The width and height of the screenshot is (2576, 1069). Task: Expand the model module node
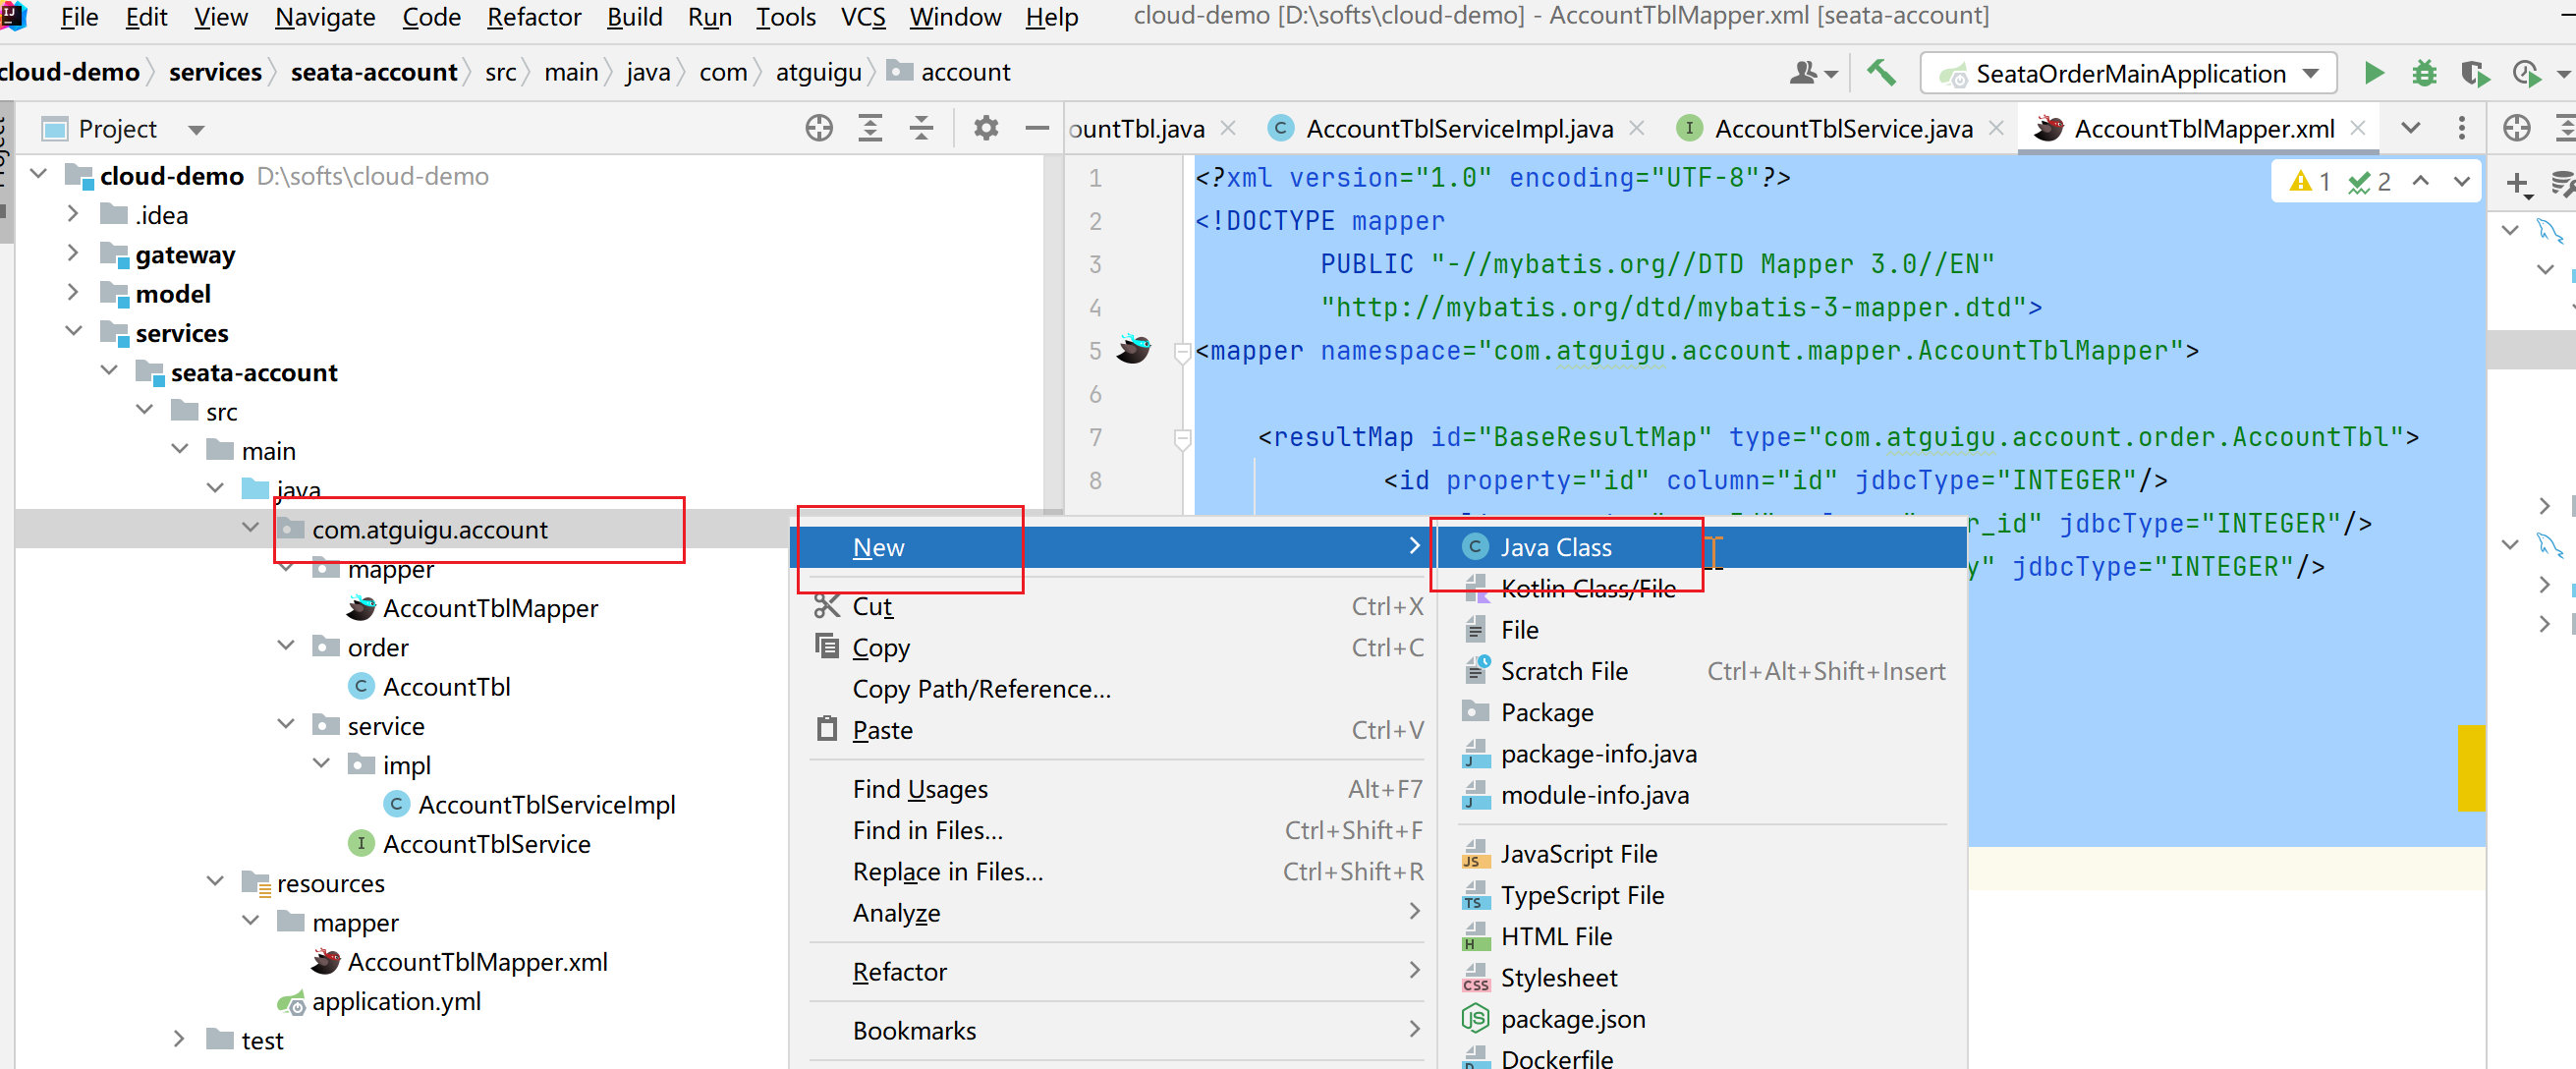click(72, 292)
